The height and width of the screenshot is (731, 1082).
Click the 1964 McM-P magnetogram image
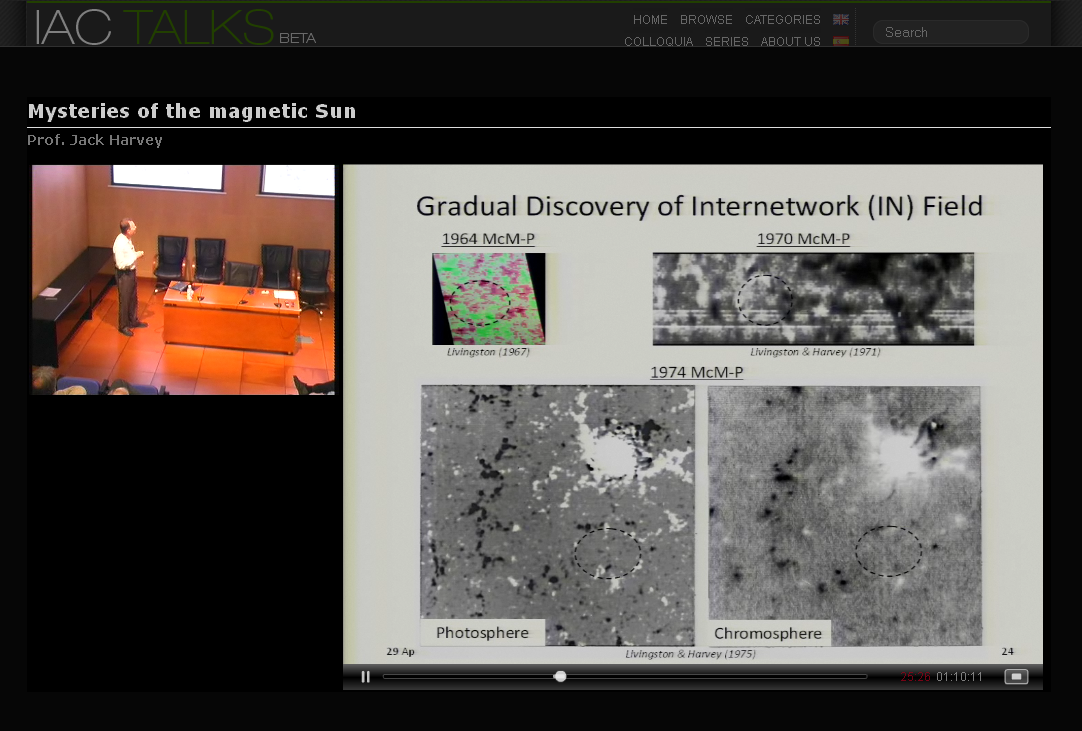pyautogui.click(x=489, y=298)
